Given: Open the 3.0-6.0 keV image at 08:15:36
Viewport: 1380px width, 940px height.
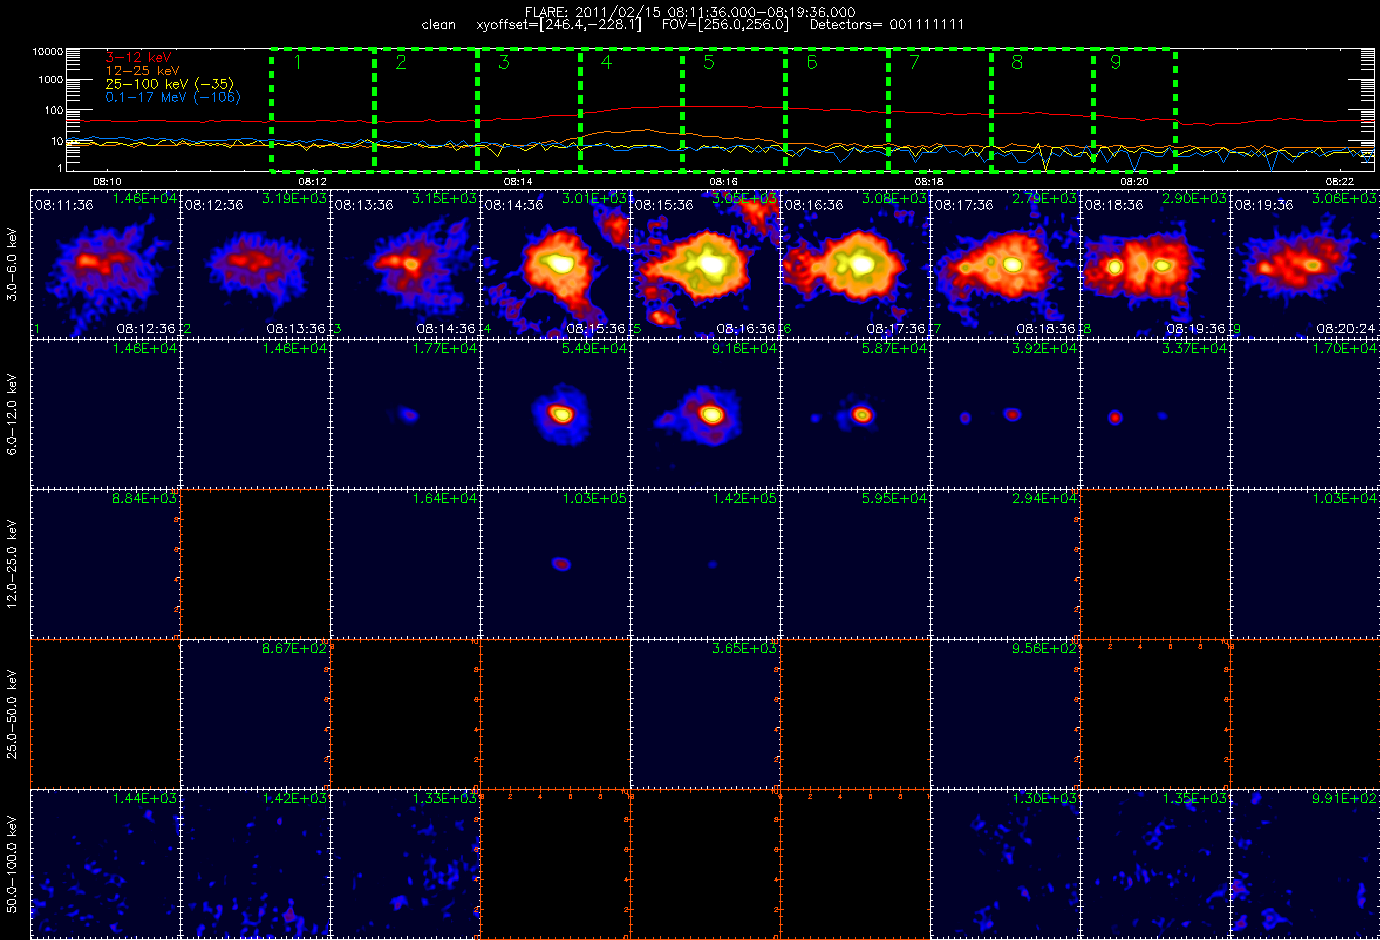Looking at the screenshot, I should (705, 263).
